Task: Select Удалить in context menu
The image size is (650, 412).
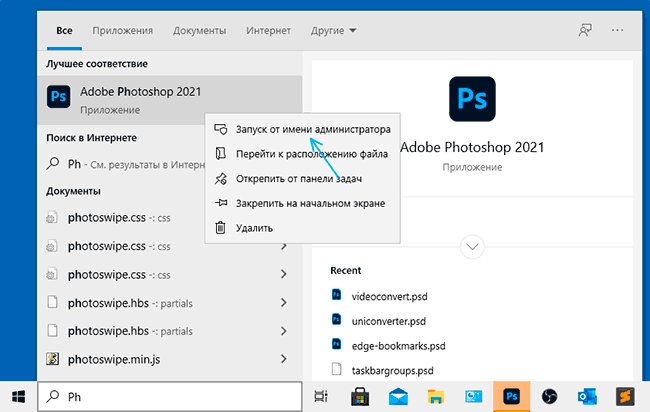Action: pyautogui.click(x=302, y=228)
